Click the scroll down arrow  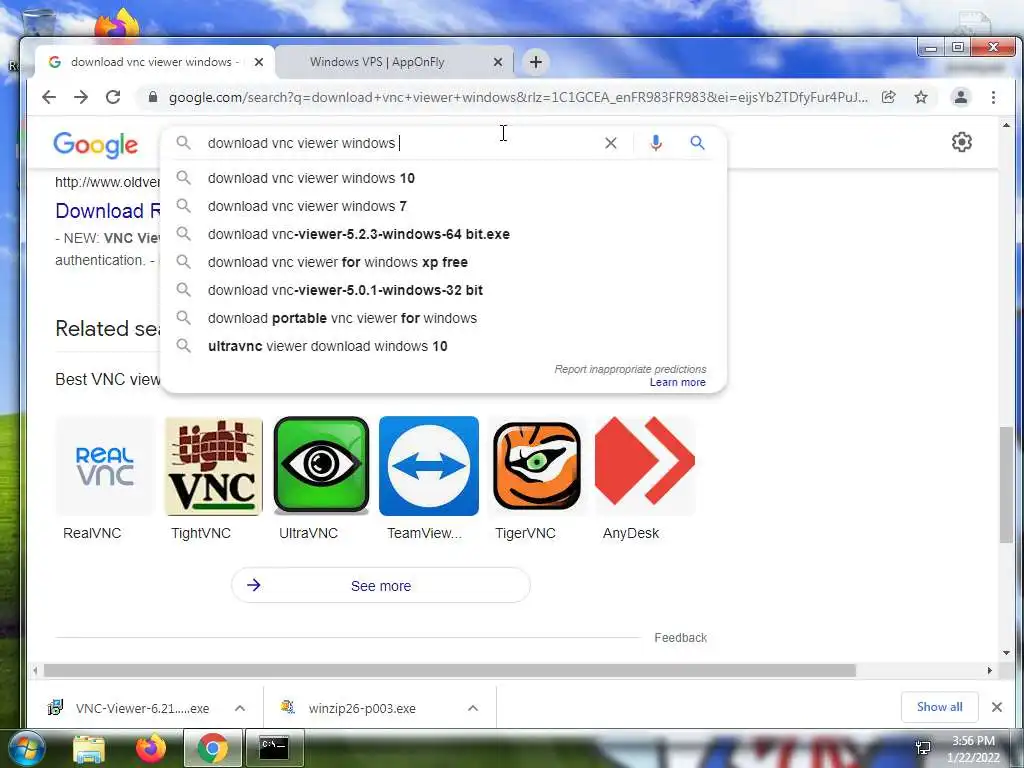coord(1006,652)
